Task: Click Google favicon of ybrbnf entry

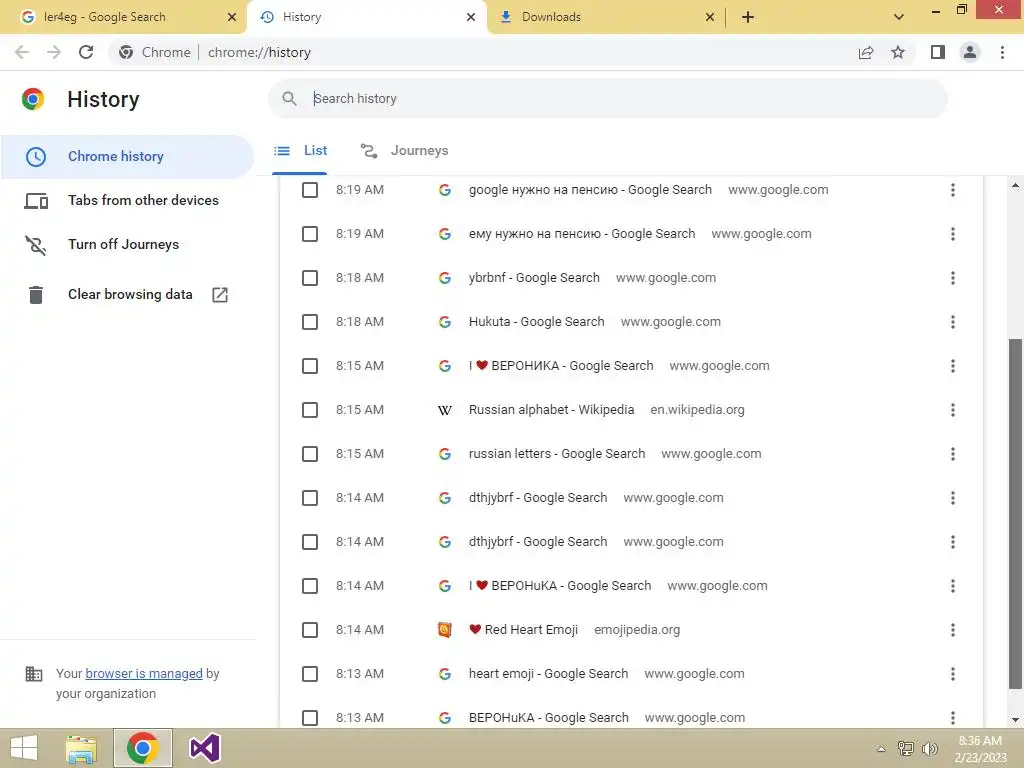Action: [x=445, y=278]
